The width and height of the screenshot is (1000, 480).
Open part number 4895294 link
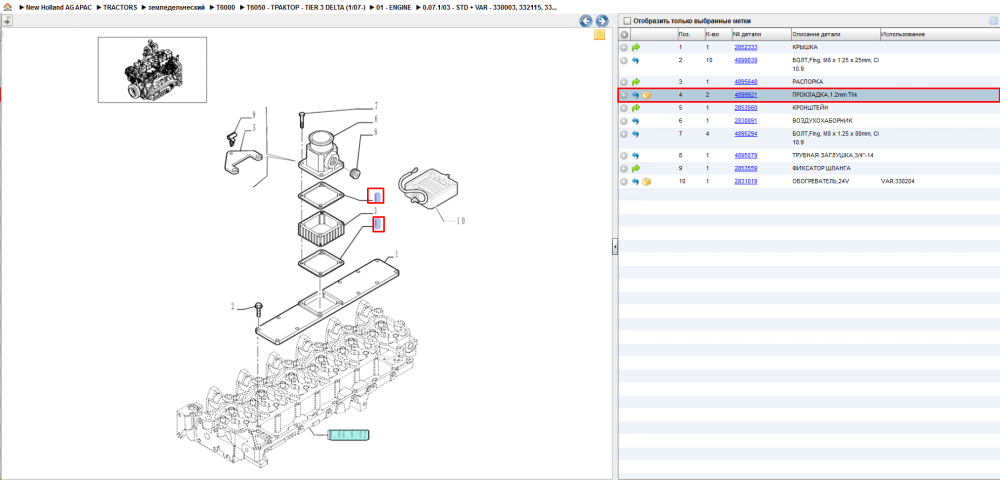pos(746,135)
